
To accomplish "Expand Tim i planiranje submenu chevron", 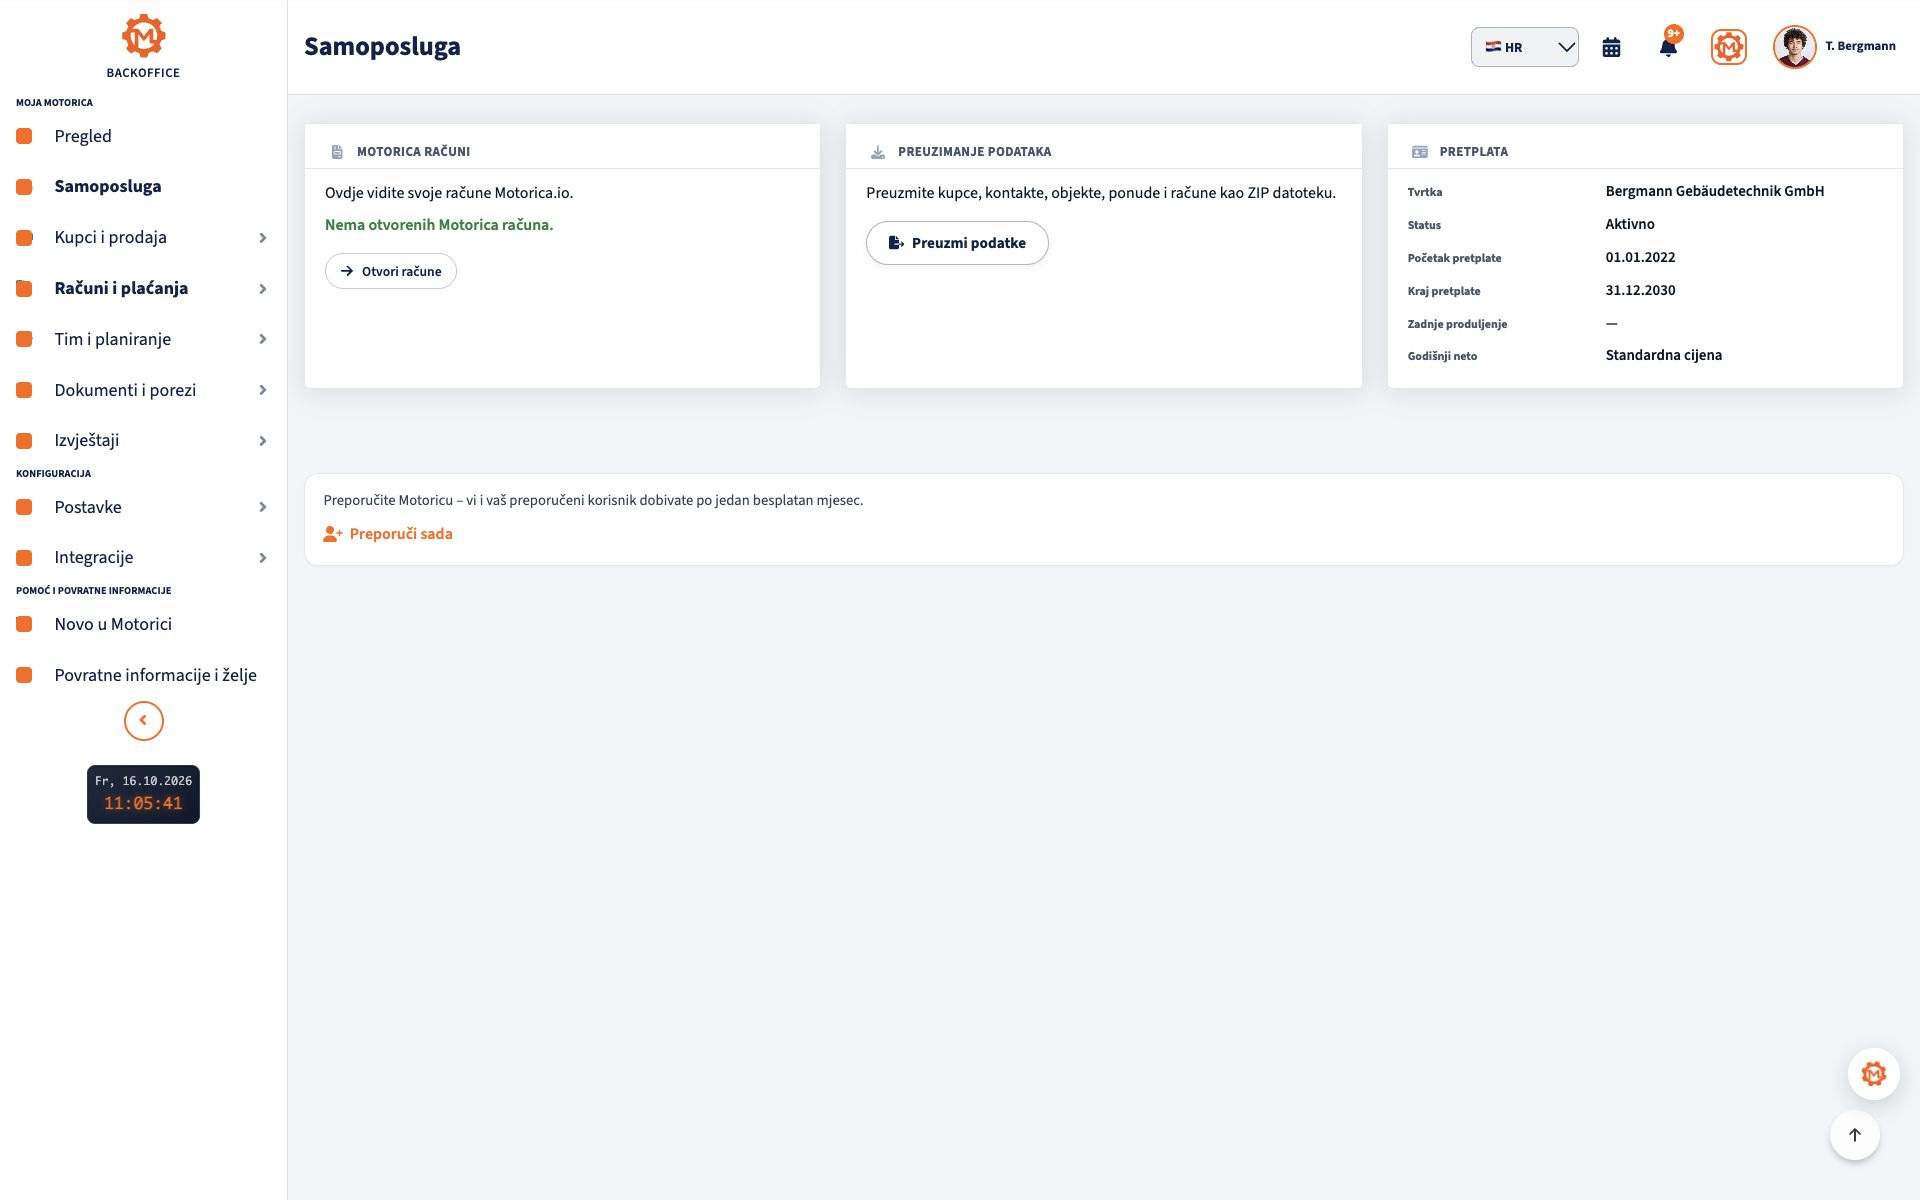I will 263,339.
